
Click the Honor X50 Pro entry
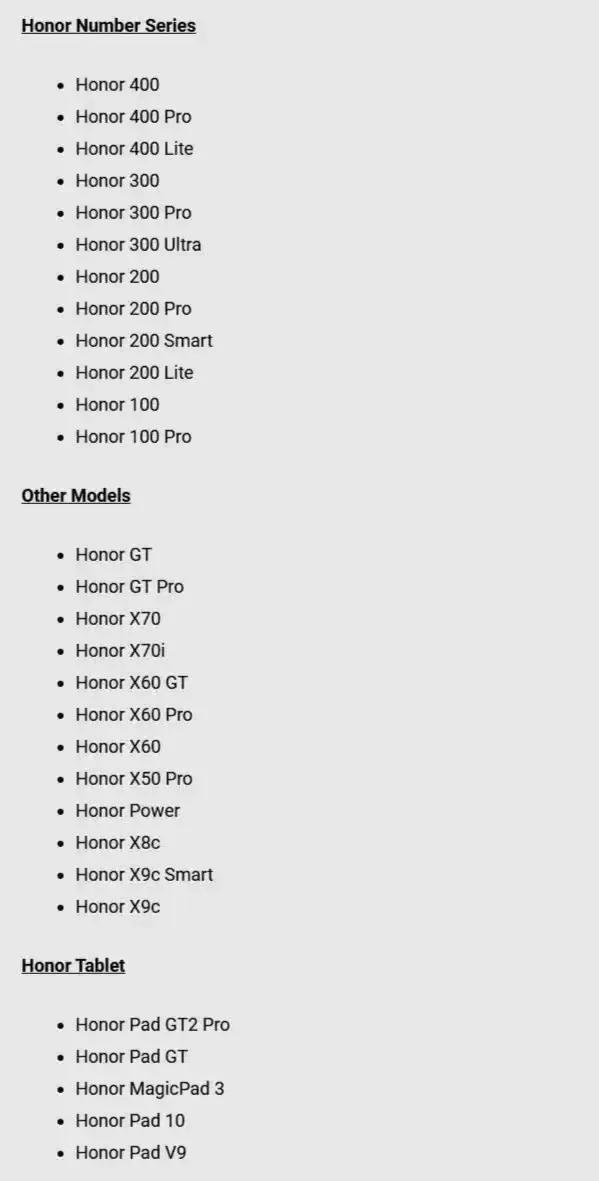133,779
